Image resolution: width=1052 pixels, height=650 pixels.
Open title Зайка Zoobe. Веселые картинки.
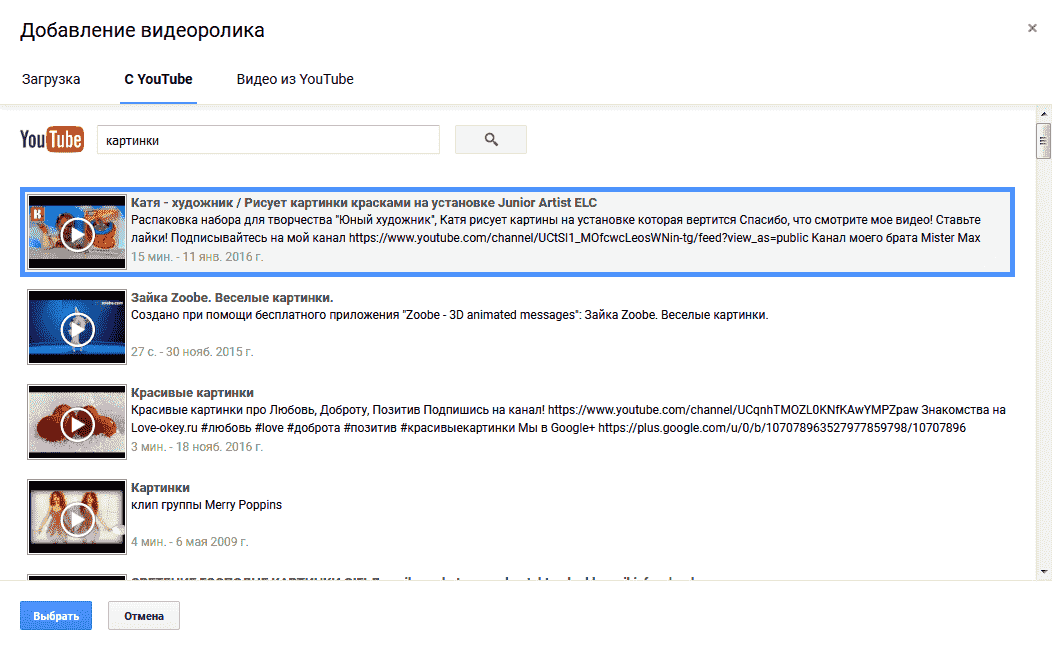tap(232, 298)
